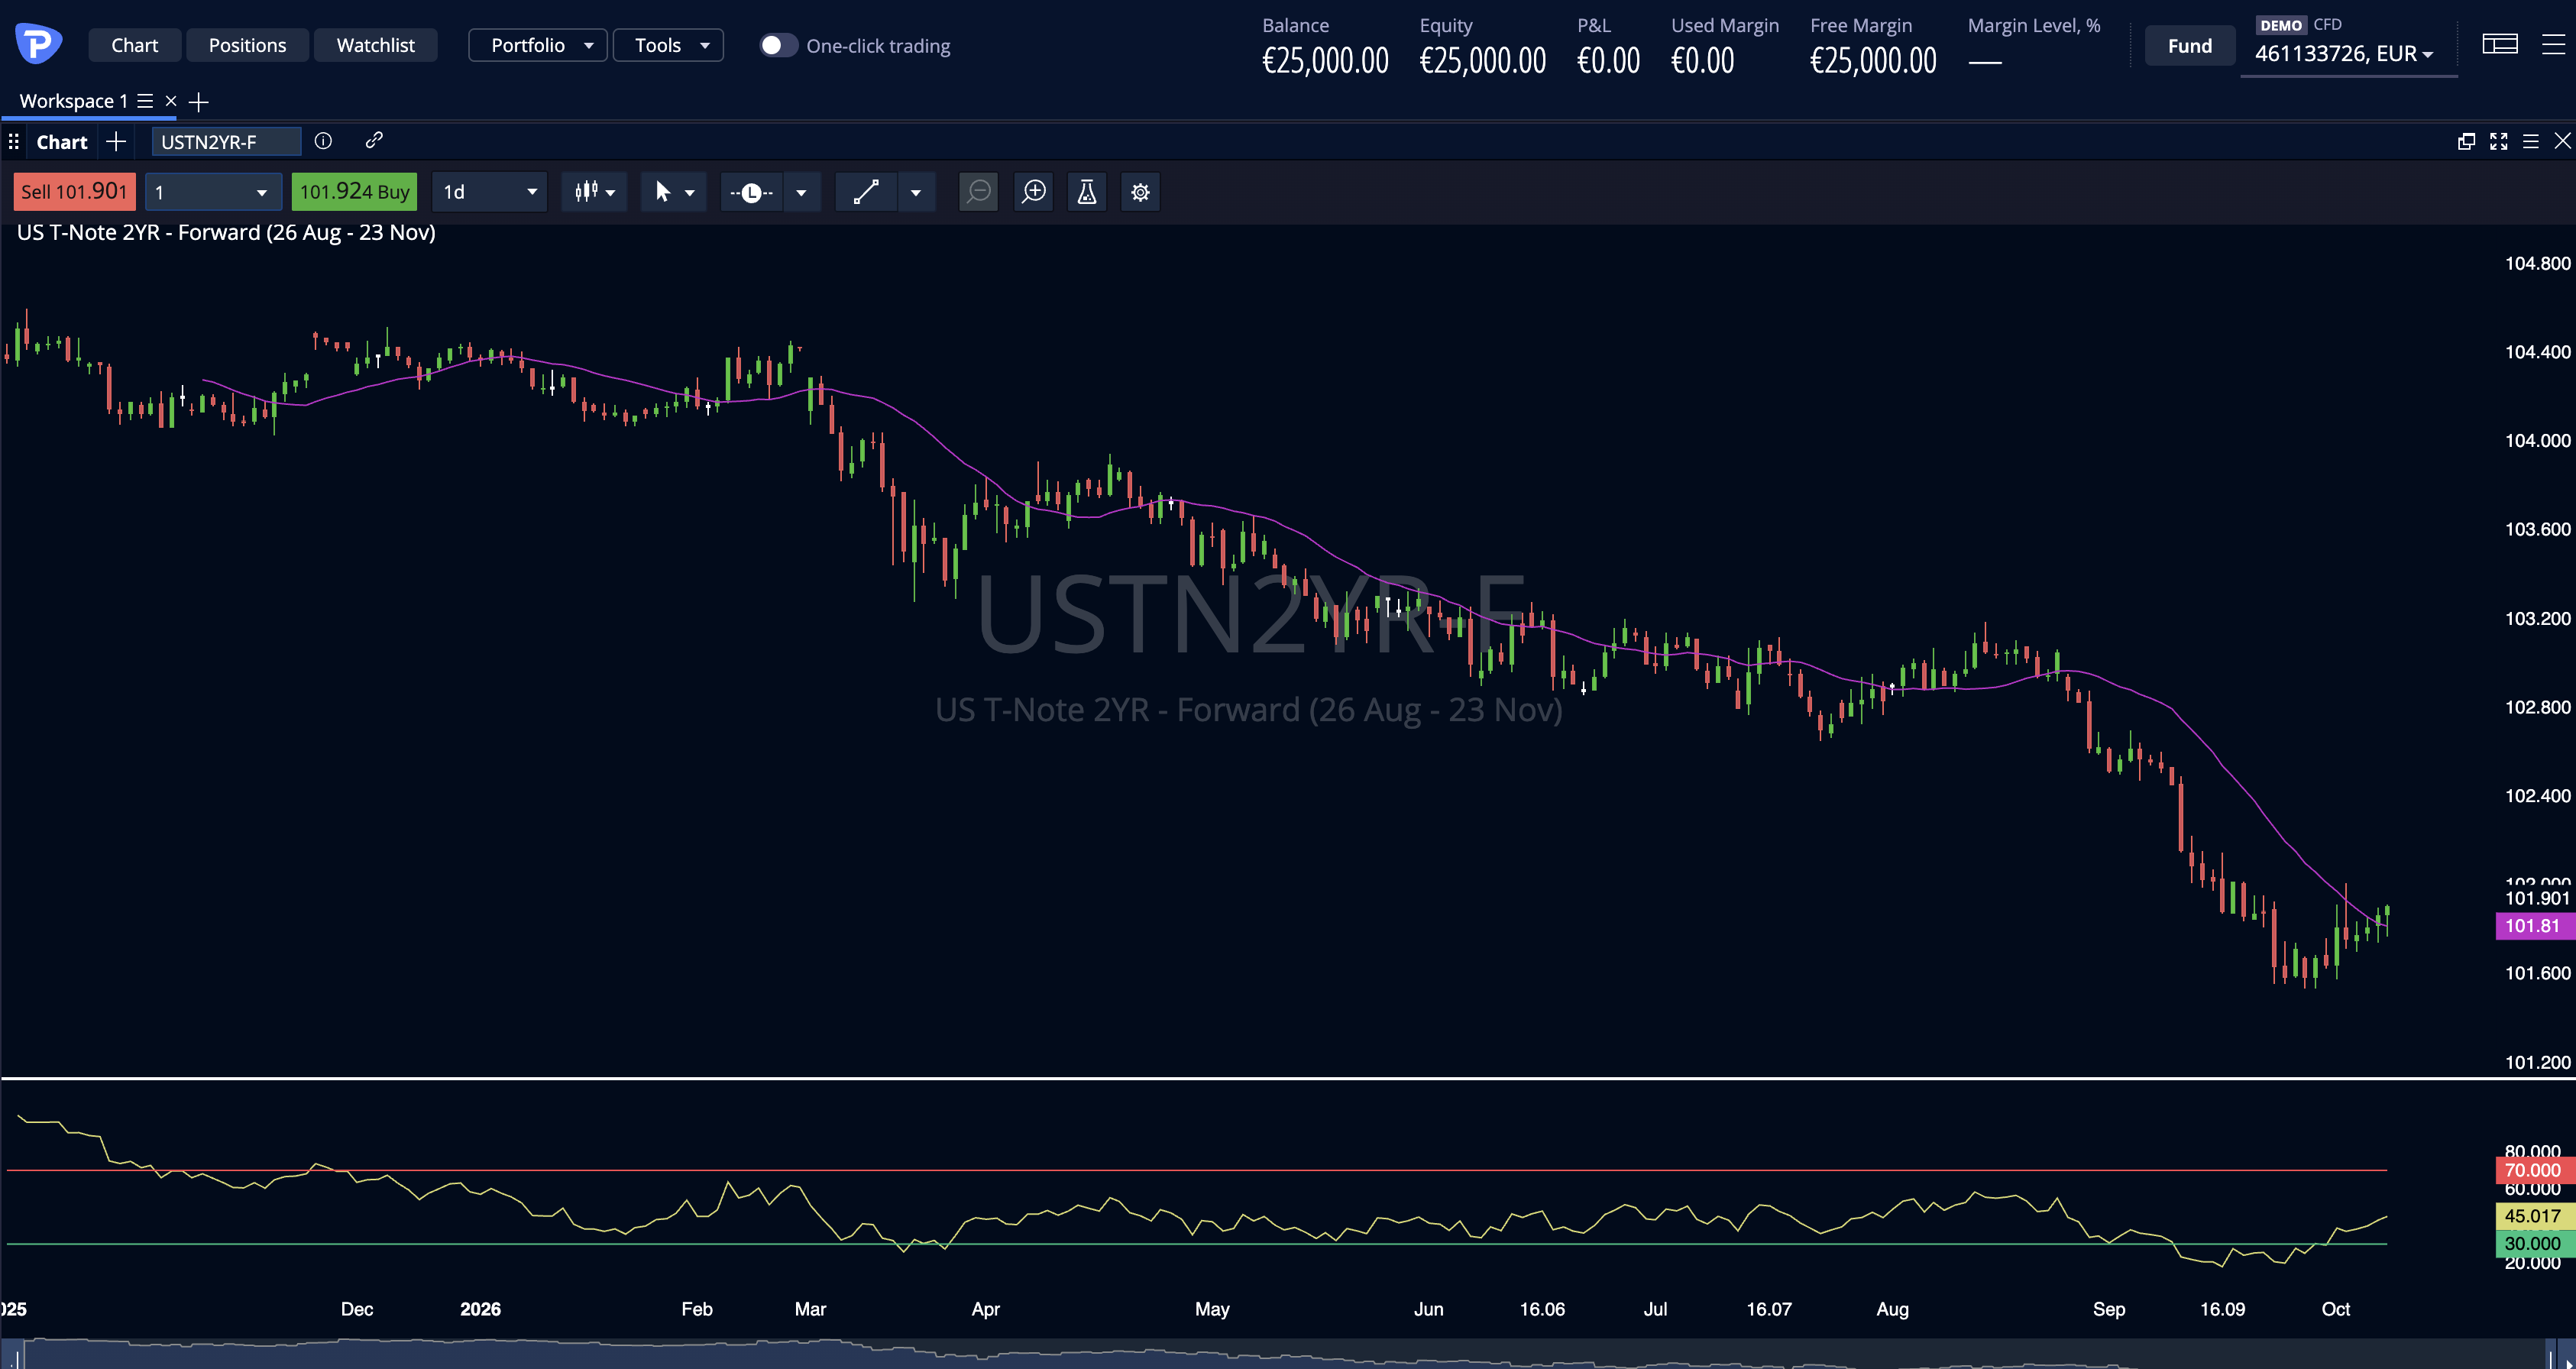
Task: Click the purple 101.81 moving average label
Action: pyautogui.click(x=2534, y=925)
